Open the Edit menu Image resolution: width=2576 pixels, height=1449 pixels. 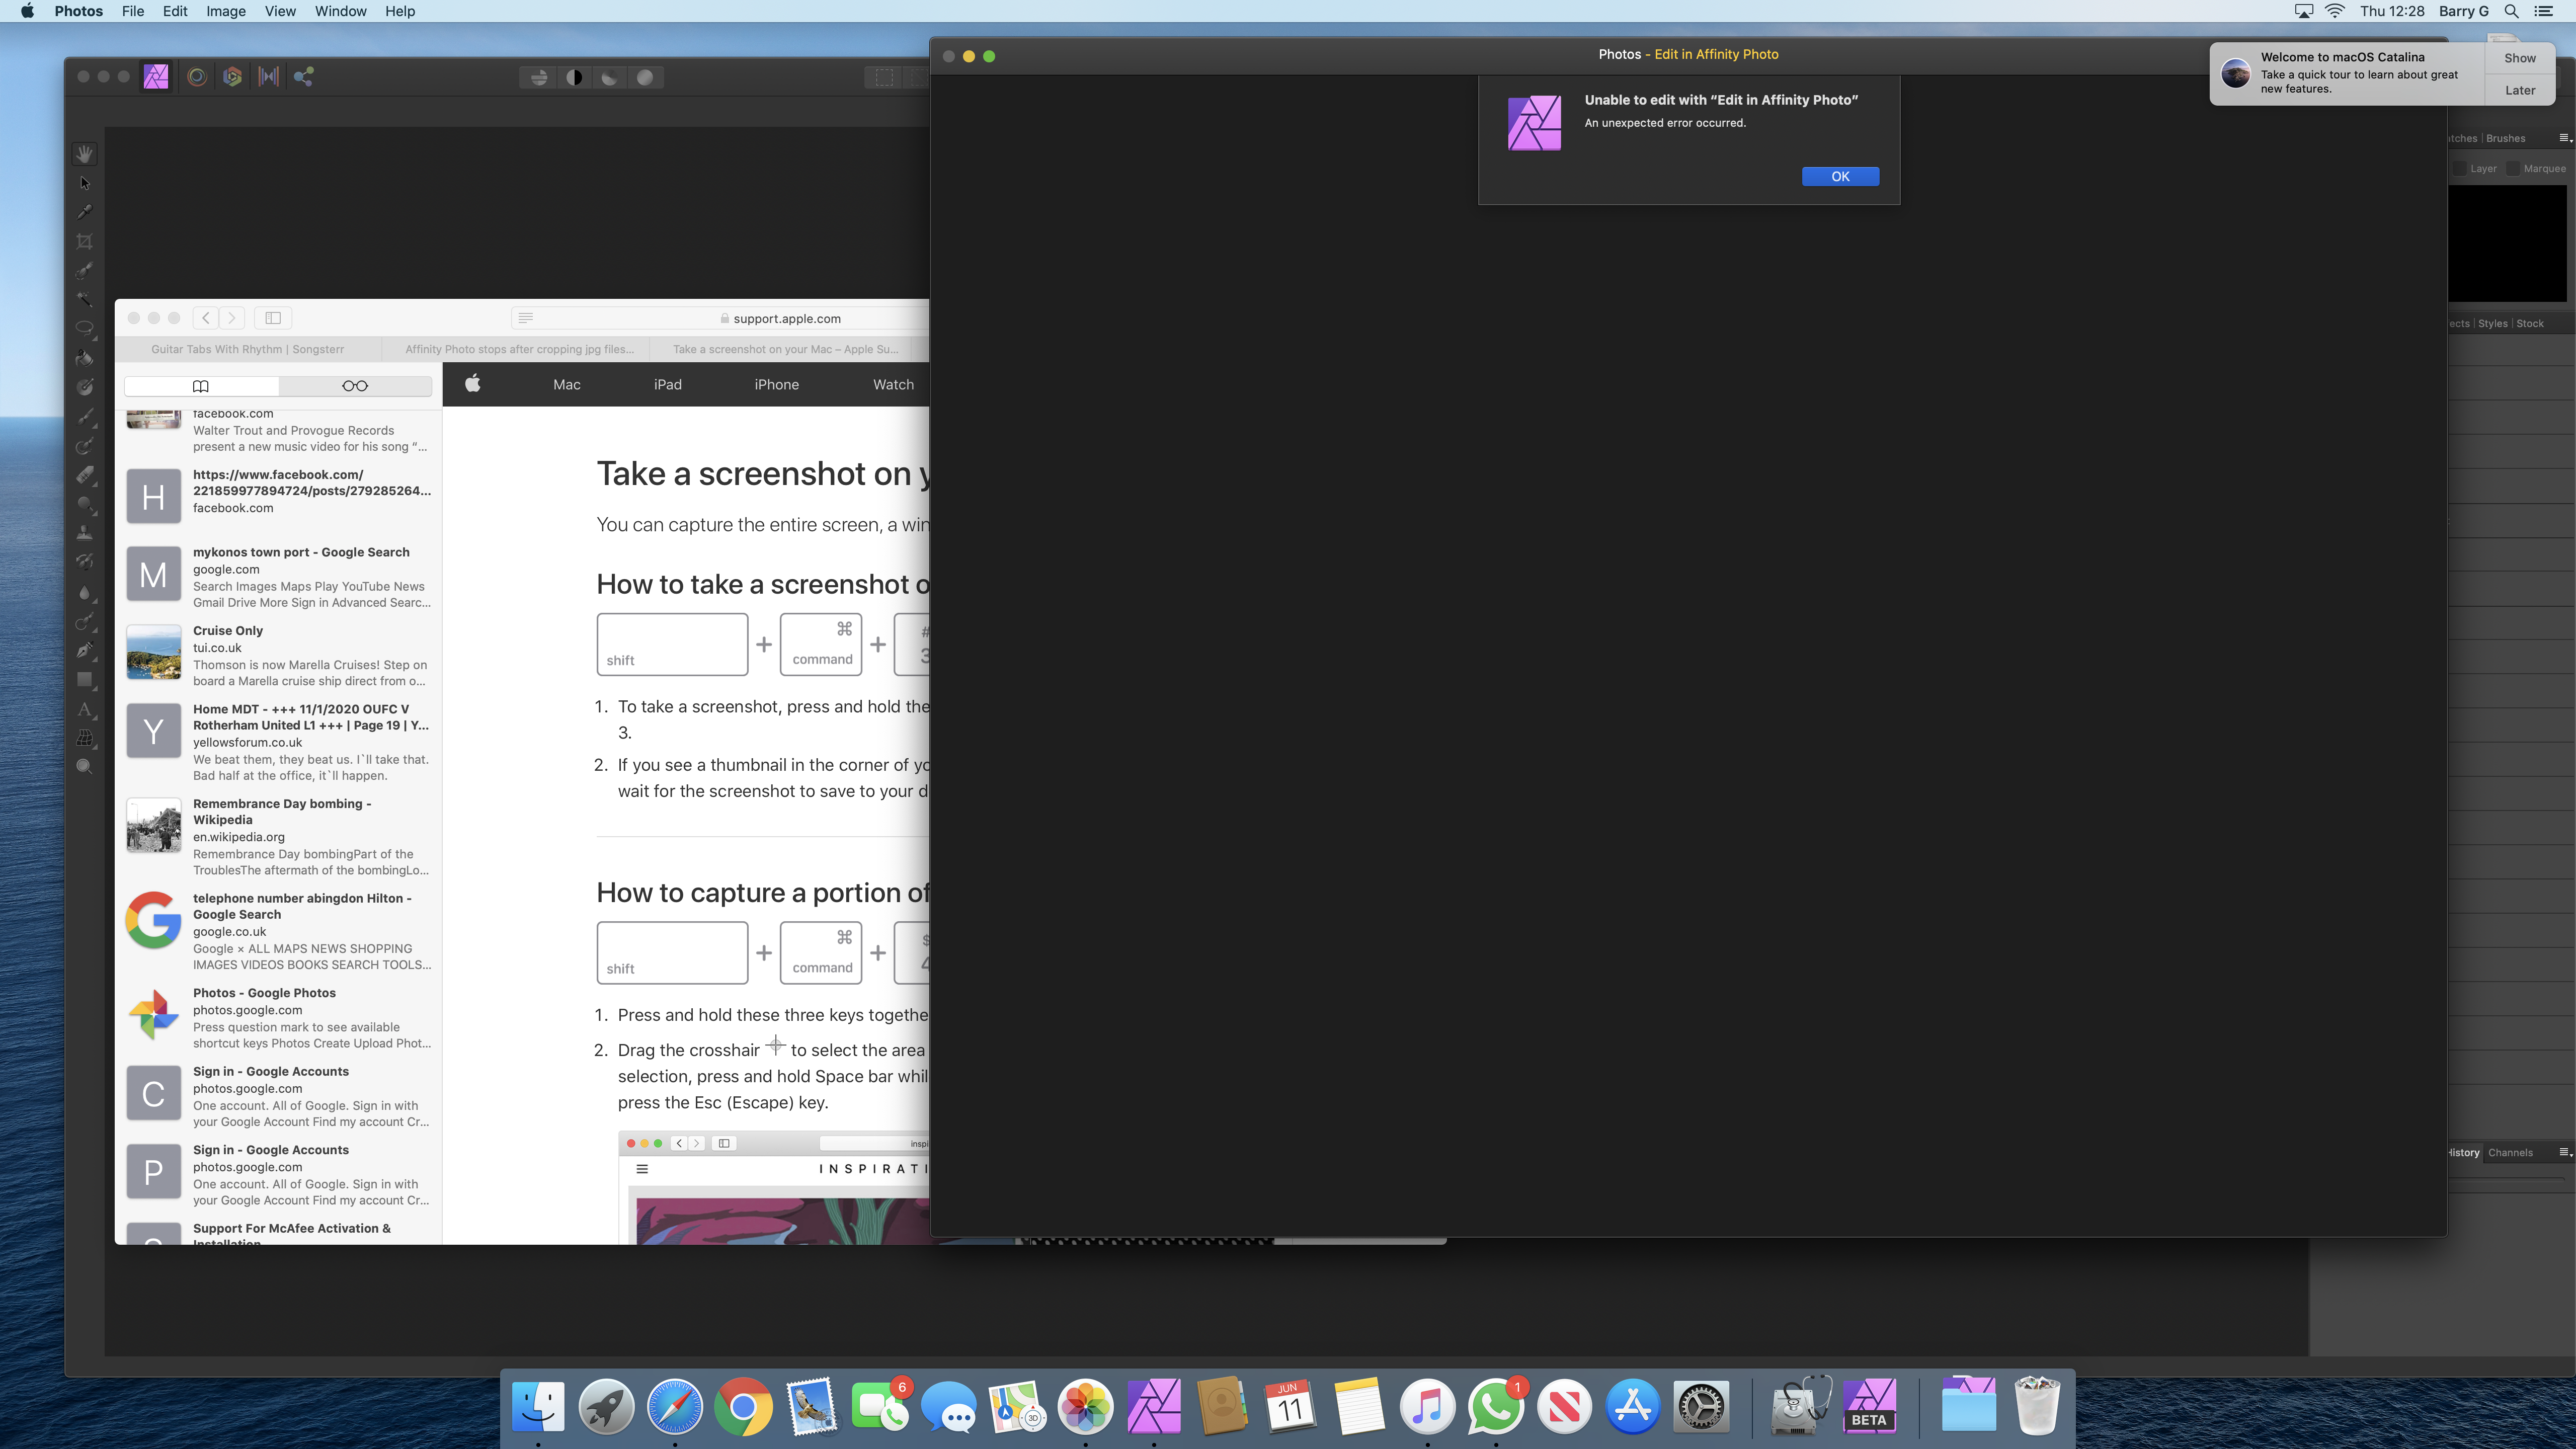click(x=175, y=11)
